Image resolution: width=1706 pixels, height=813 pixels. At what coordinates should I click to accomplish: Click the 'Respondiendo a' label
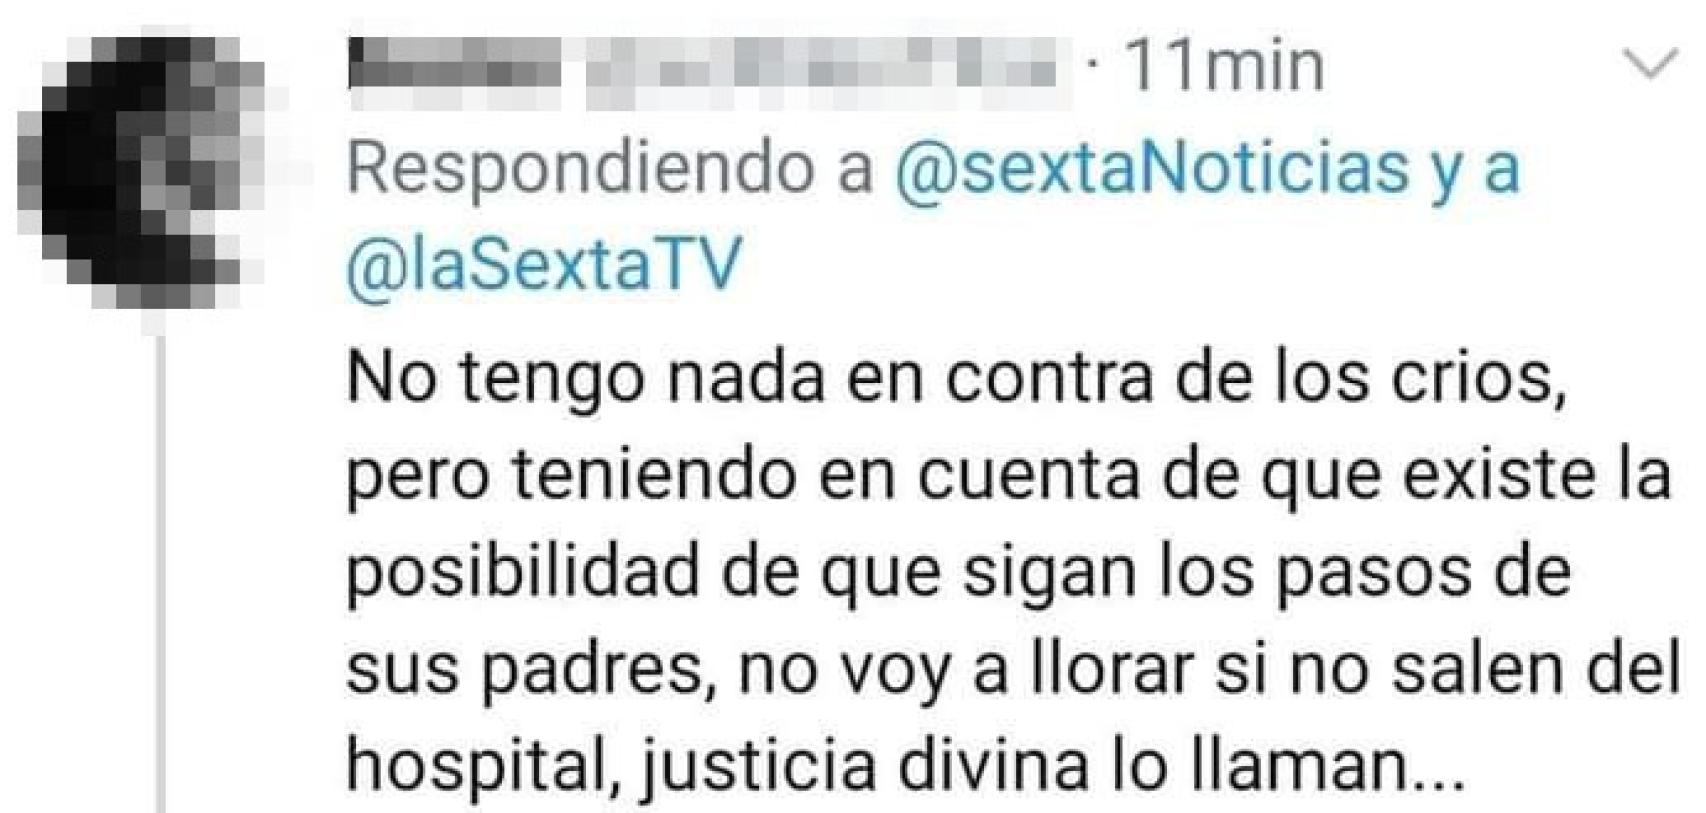click(x=610, y=170)
